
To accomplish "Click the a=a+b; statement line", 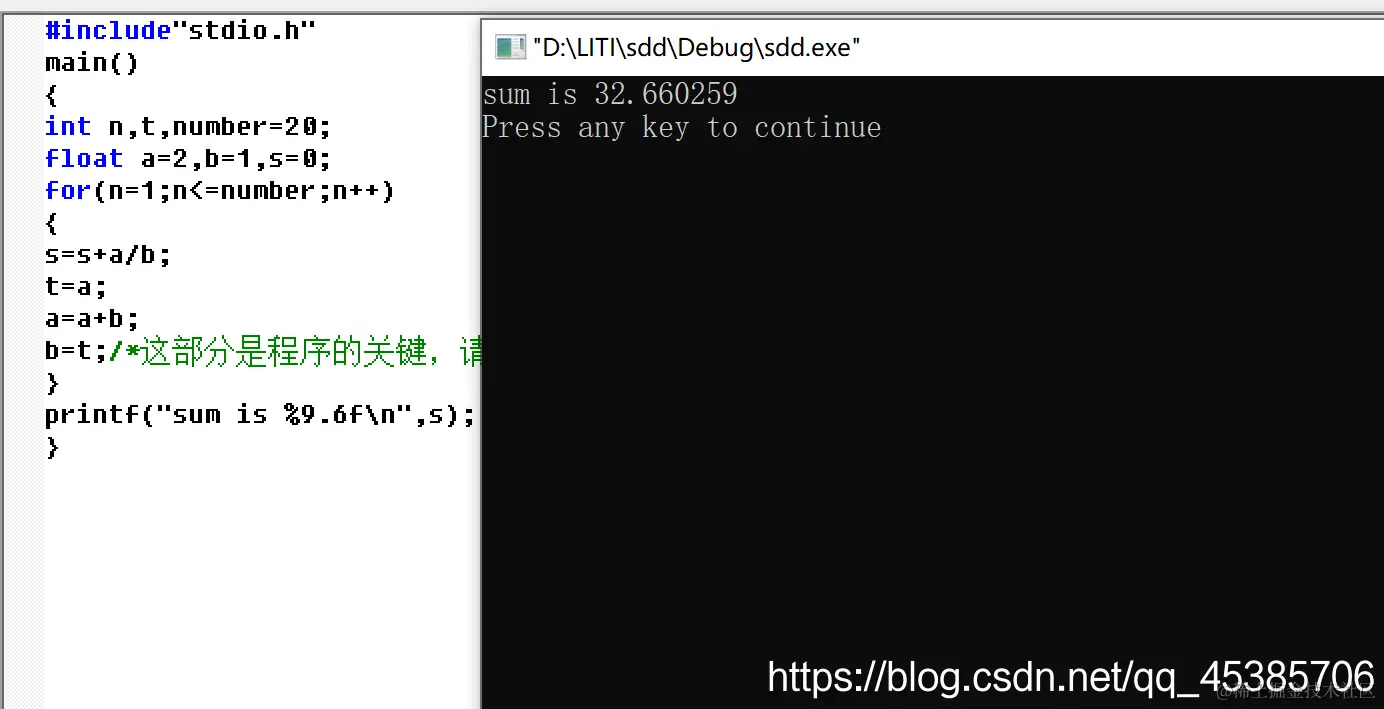I will (x=92, y=319).
